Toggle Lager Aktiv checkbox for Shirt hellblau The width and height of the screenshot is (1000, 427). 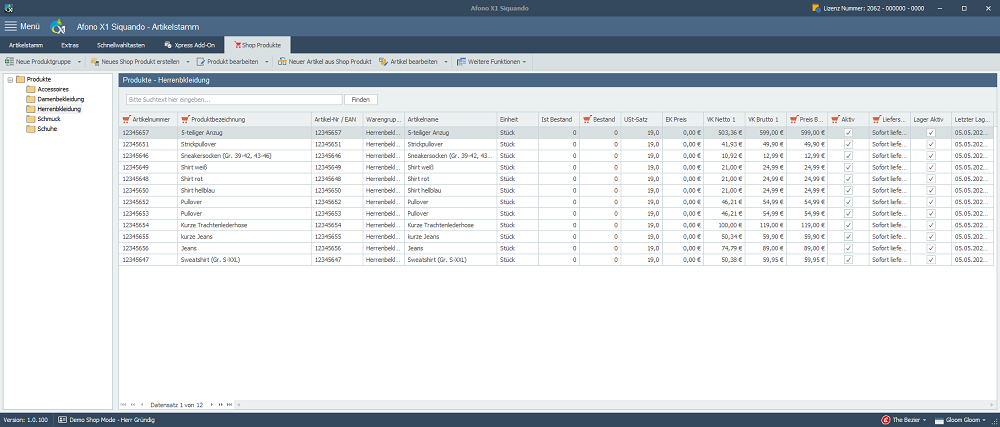click(x=930, y=190)
